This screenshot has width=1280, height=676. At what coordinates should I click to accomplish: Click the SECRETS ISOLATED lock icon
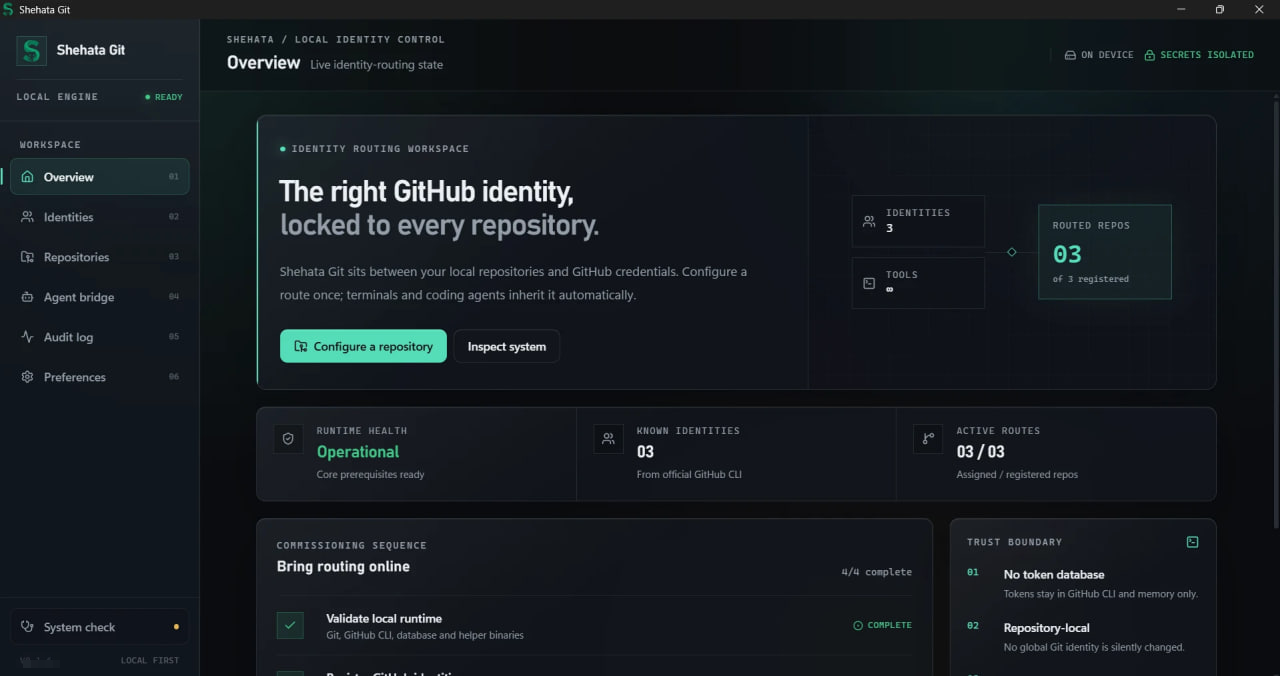1149,55
